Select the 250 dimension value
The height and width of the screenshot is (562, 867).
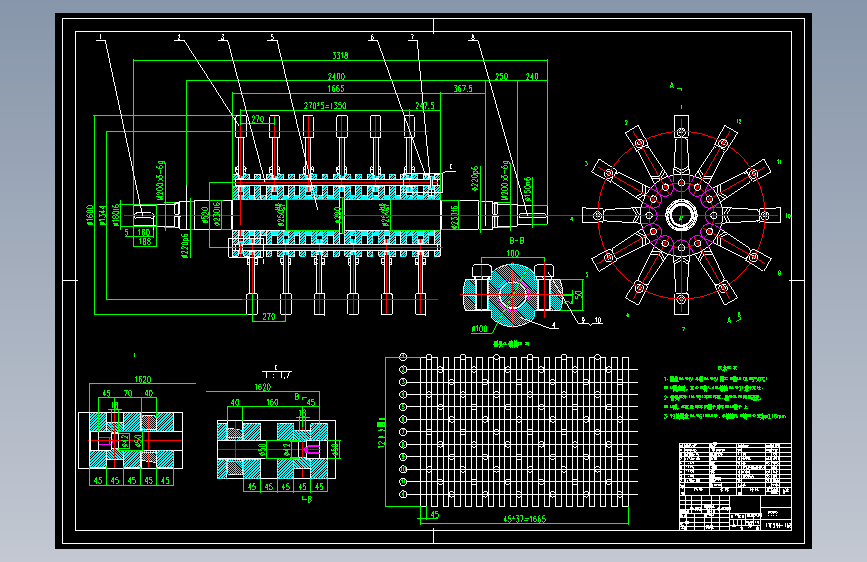[x=502, y=76]
